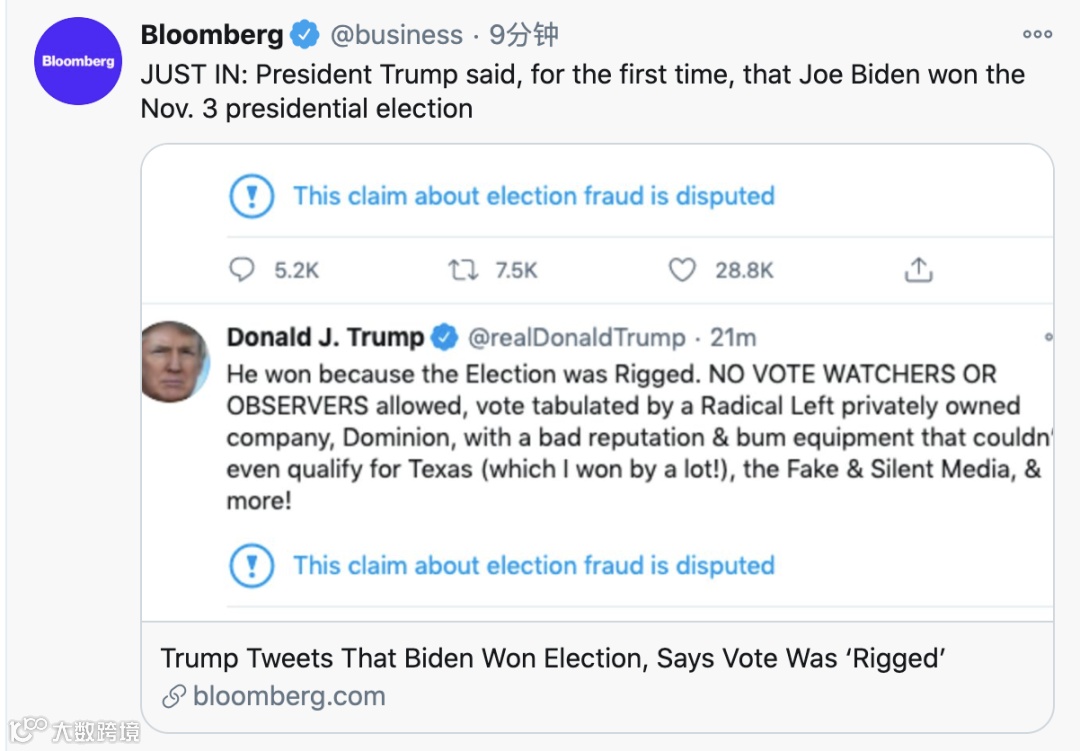Open the Bloomberg account name link
Image resolution: width=1080 pixels, height=751 pixels.
tap(212, 35)
